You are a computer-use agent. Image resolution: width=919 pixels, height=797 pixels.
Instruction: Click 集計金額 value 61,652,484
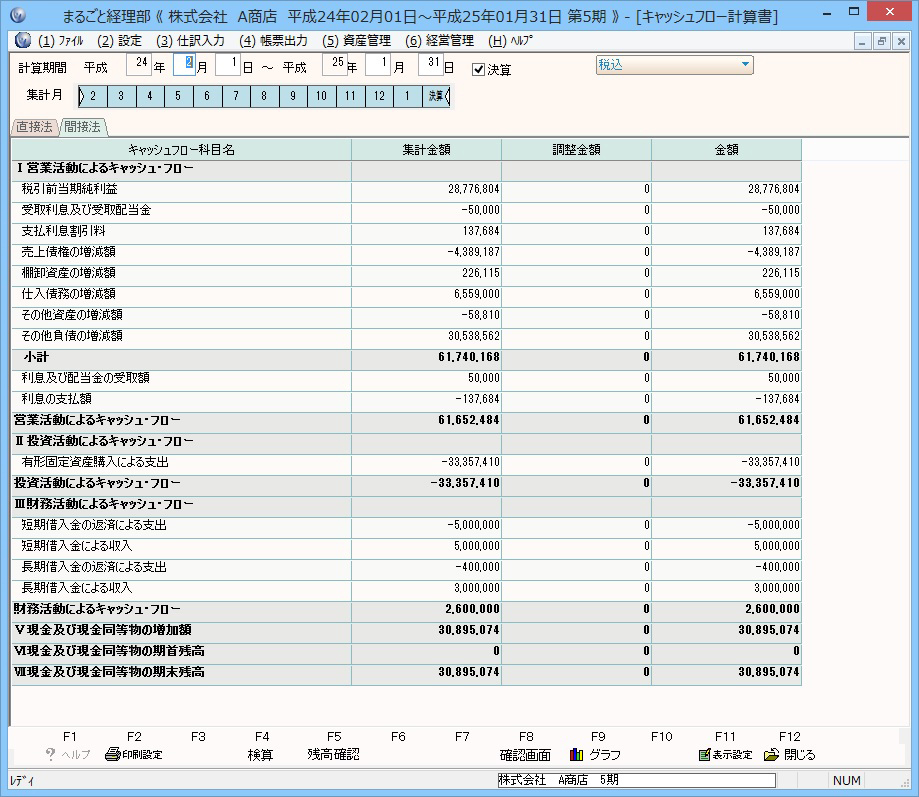(x=468, y=420)
